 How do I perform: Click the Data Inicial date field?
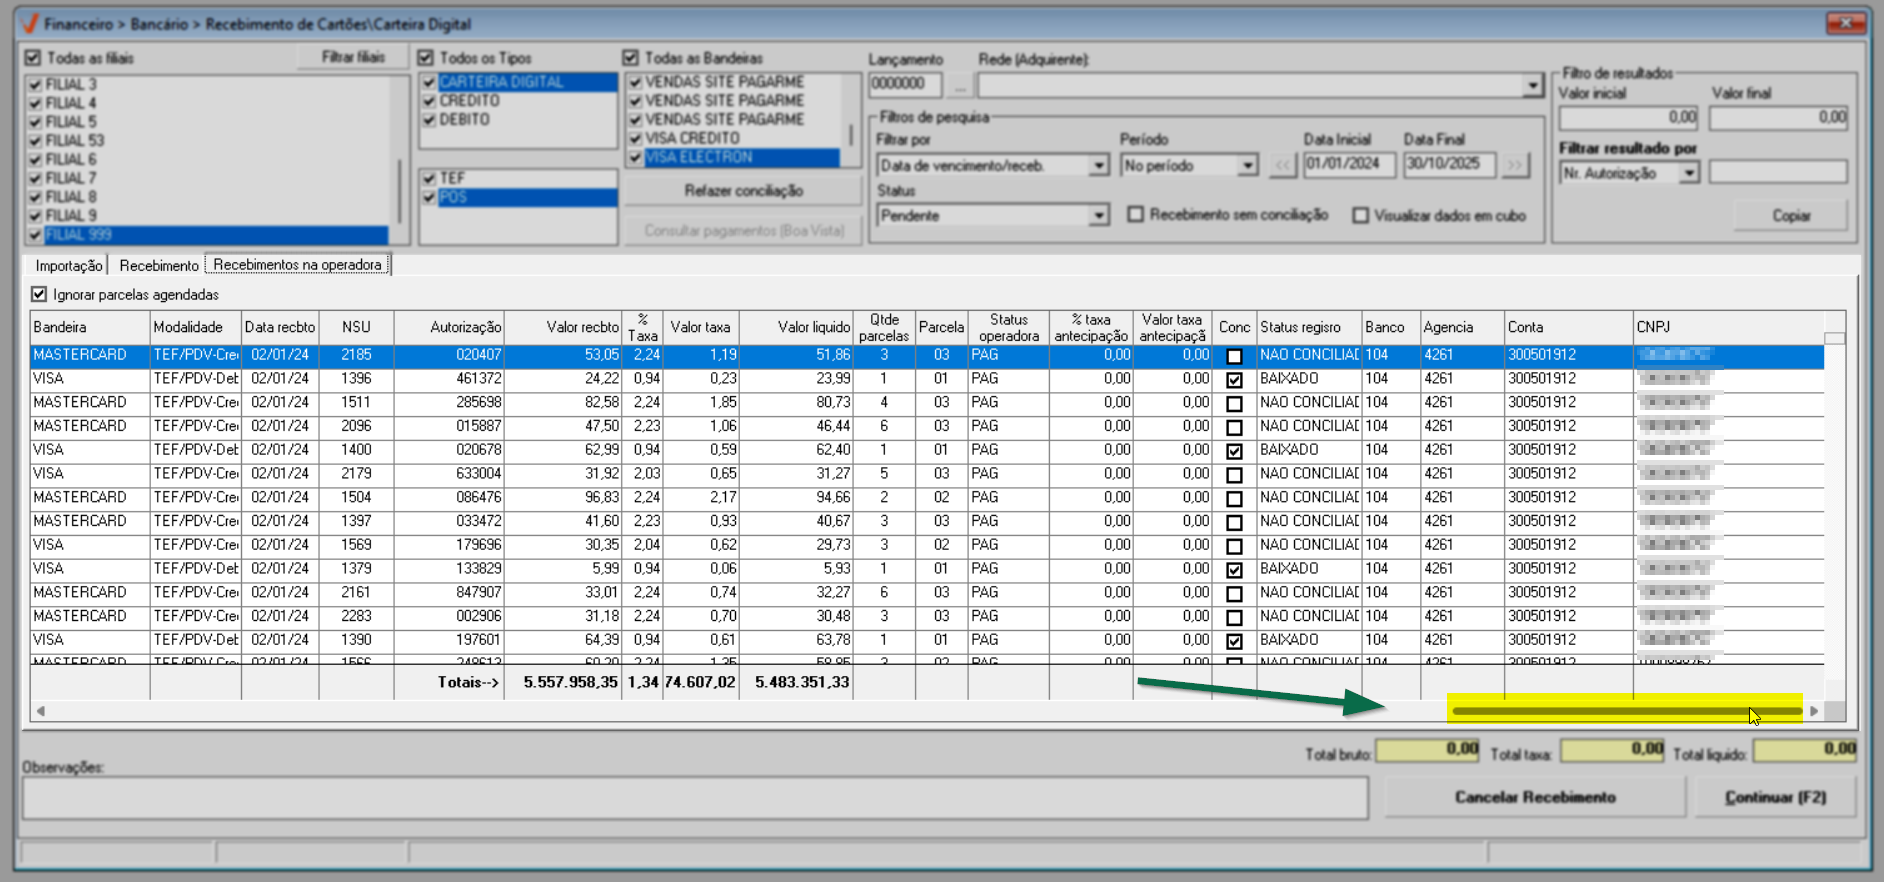click(x=1348, y=164)
